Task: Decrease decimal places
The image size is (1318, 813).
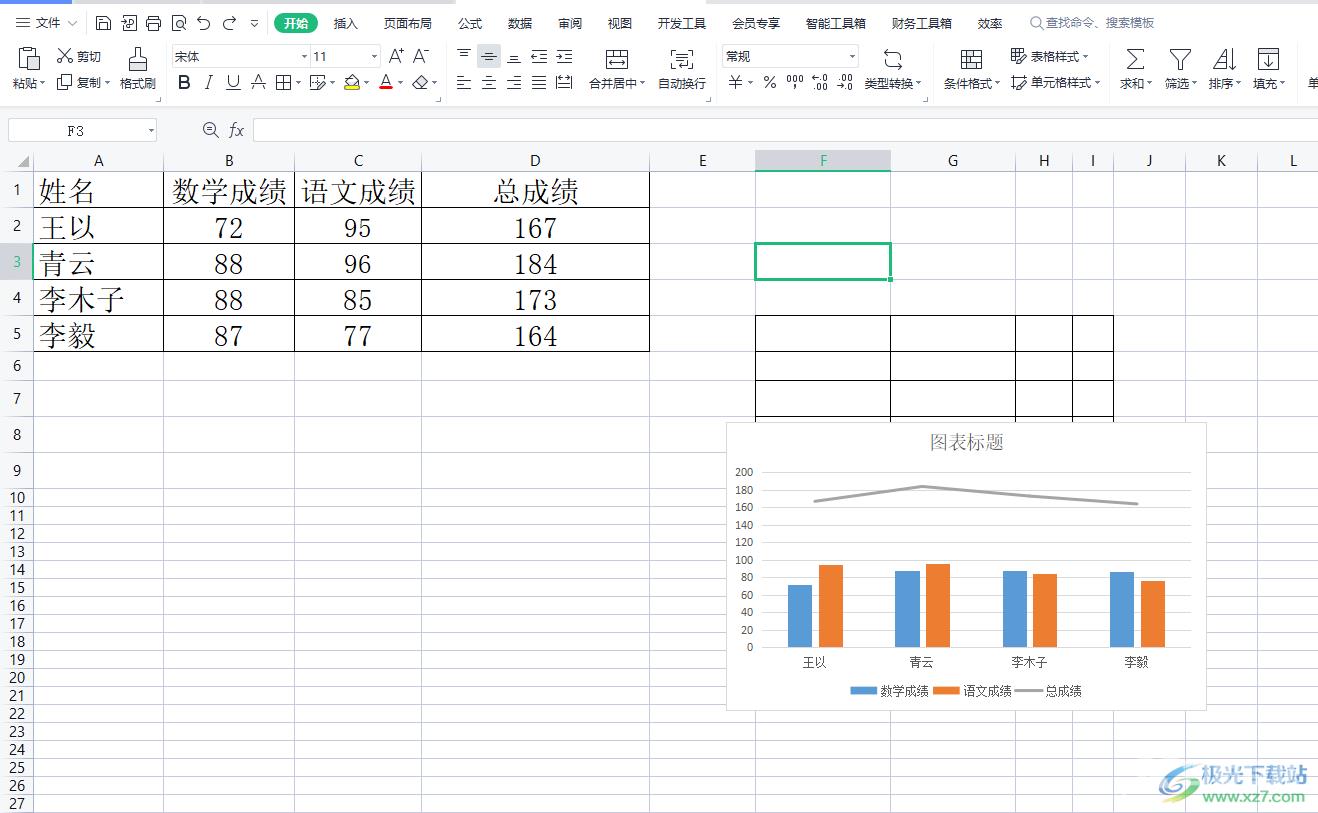Action: 845,83
